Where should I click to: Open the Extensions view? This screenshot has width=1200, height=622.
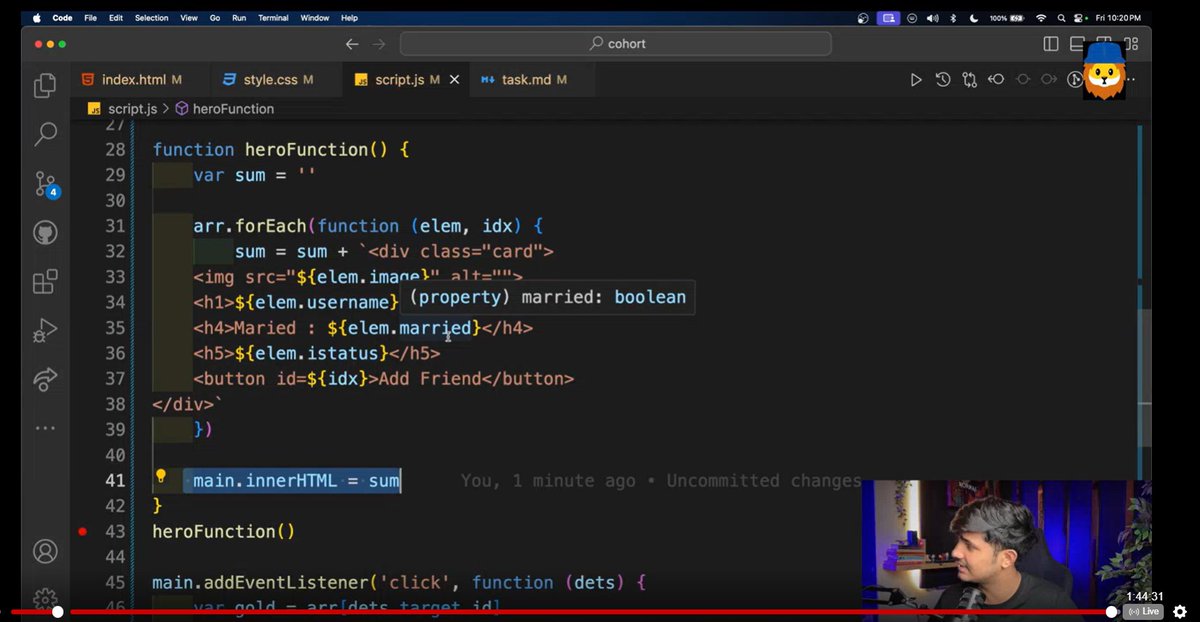44,281
